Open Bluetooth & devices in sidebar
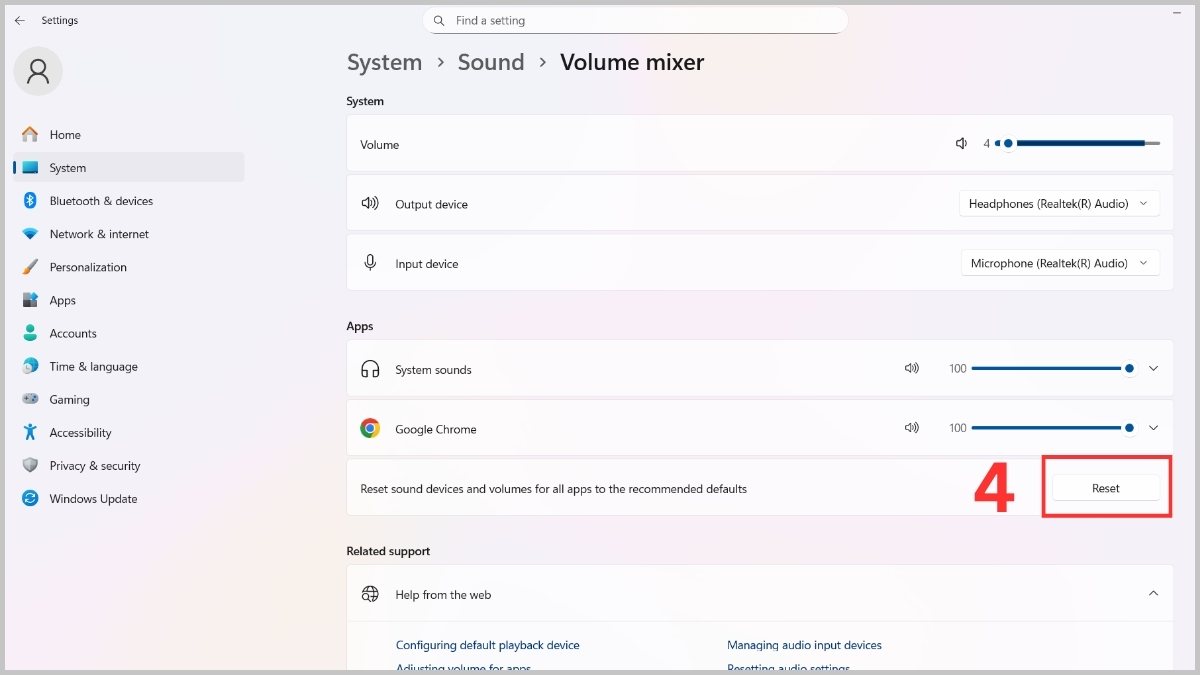This screenshot has width=1200, height=675. 101,201
